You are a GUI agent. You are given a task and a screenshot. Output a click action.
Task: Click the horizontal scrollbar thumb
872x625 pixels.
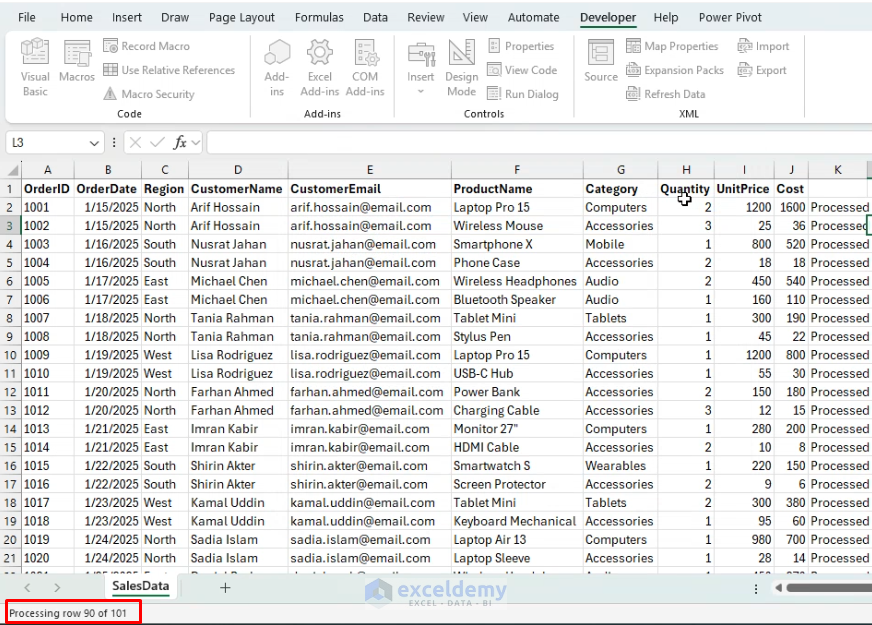click(829, 588)
